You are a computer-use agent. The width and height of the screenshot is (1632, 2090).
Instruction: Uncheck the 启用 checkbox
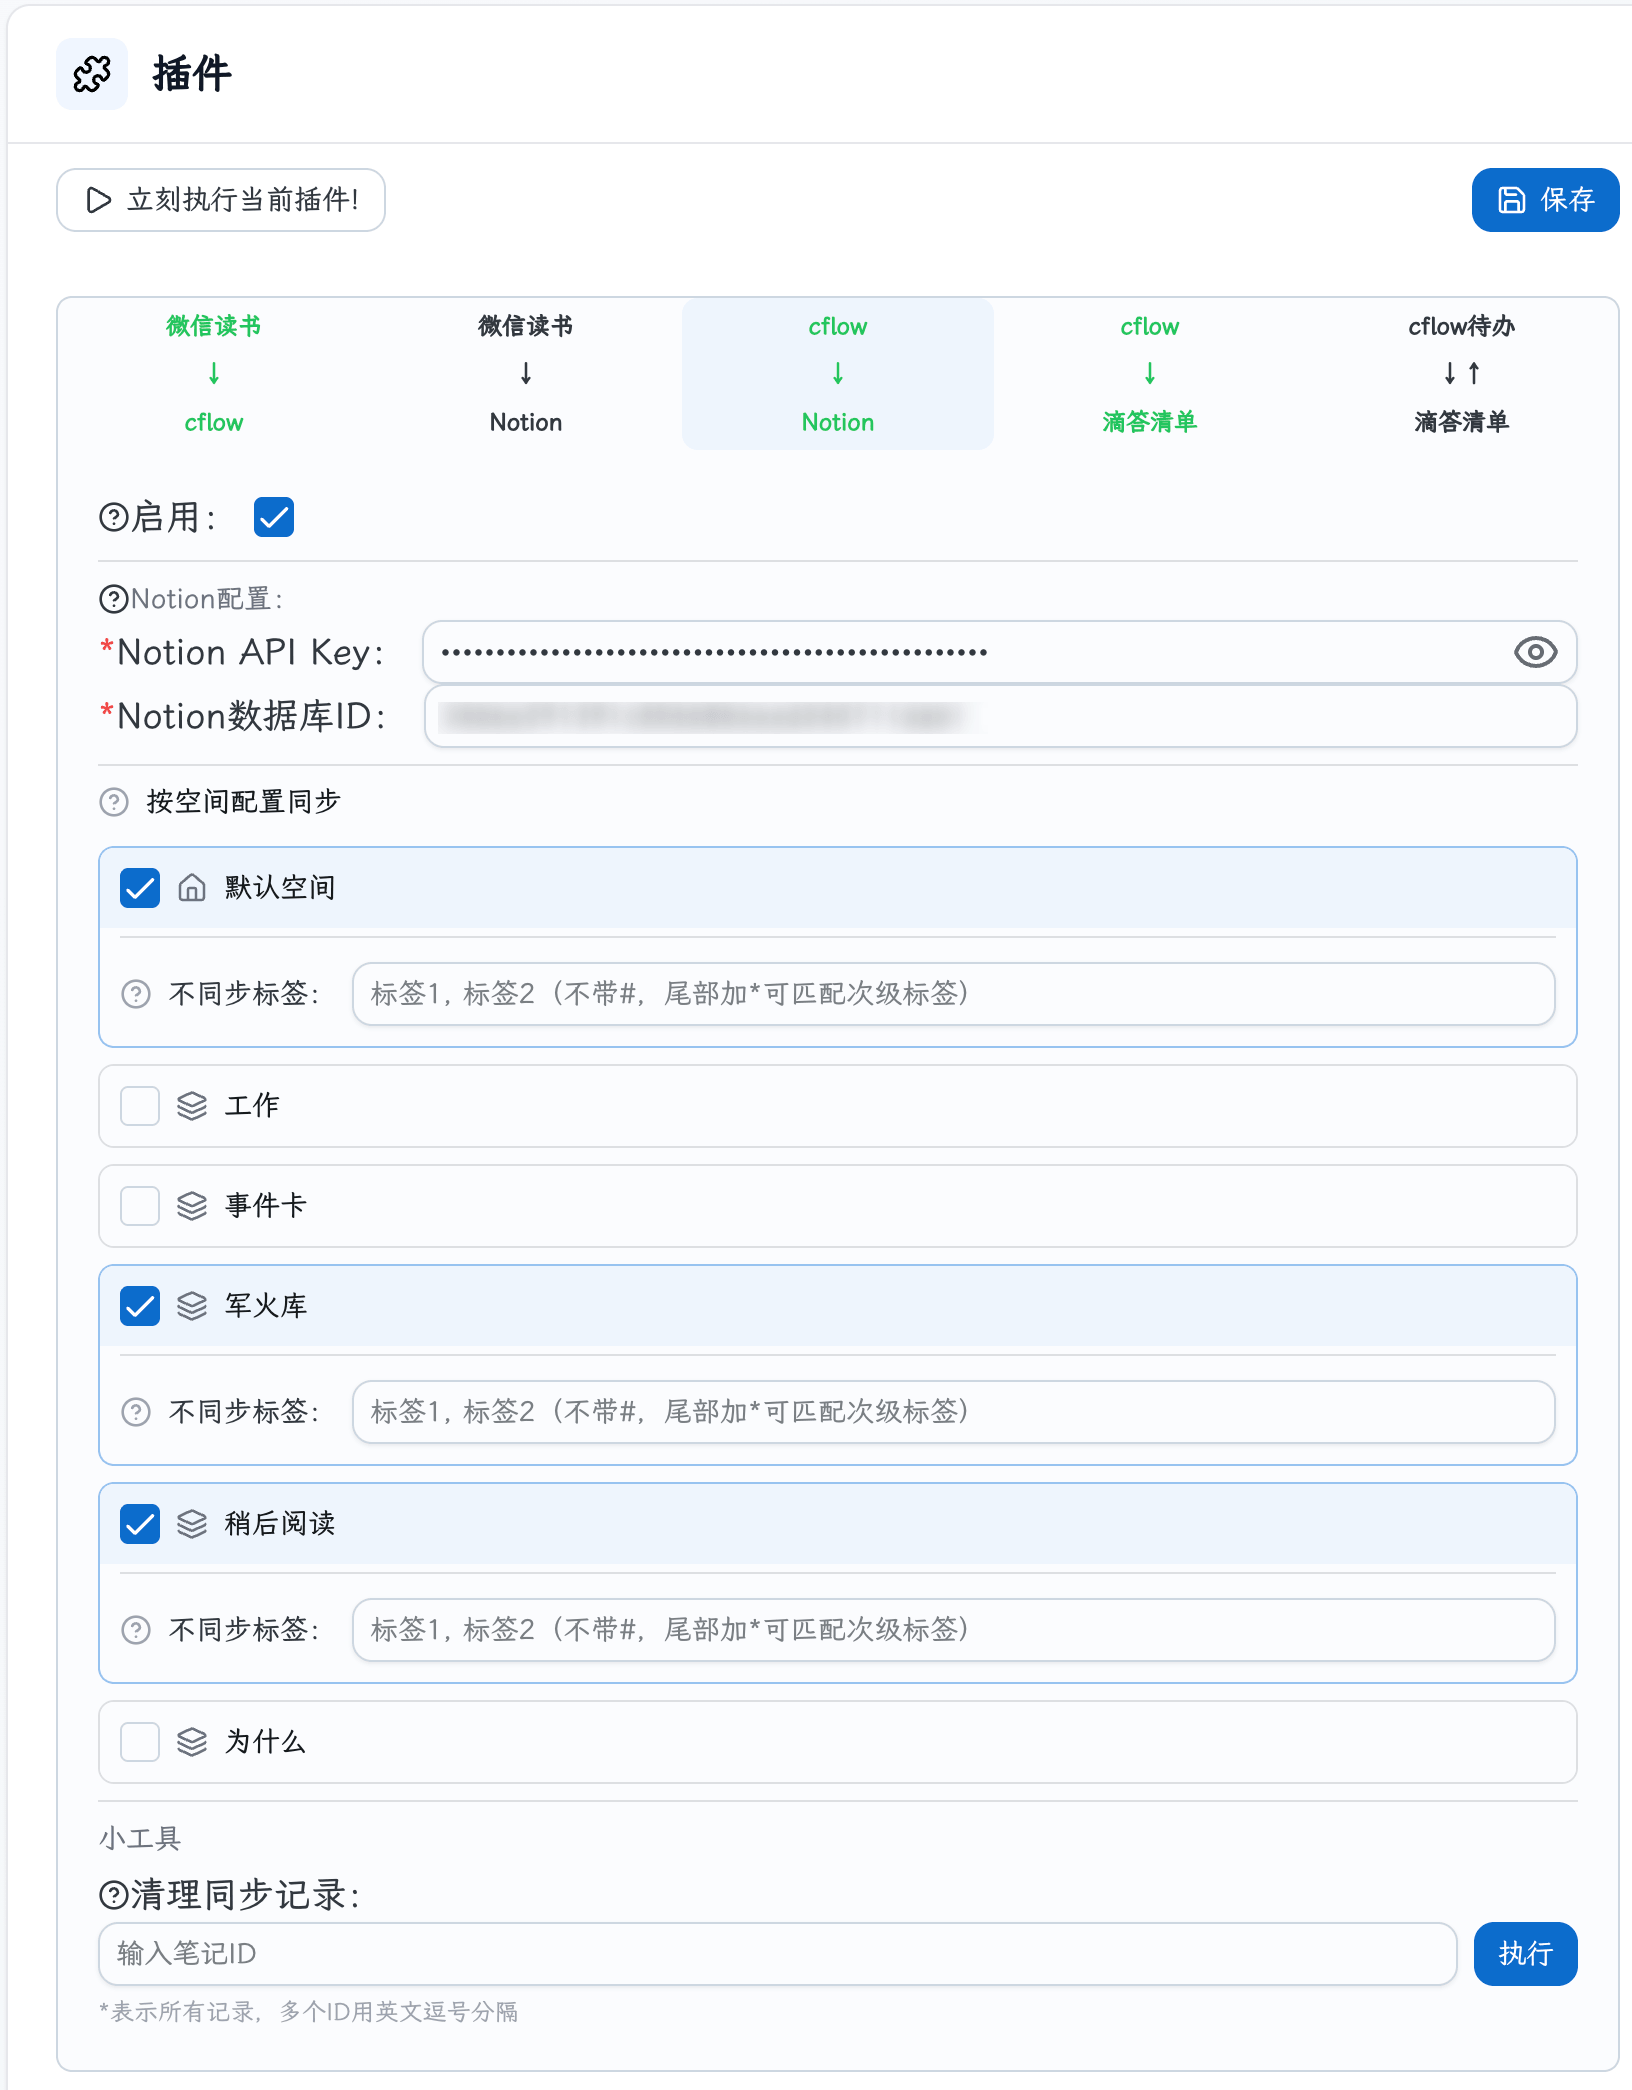pyautogui.click(x=274, y=517)
